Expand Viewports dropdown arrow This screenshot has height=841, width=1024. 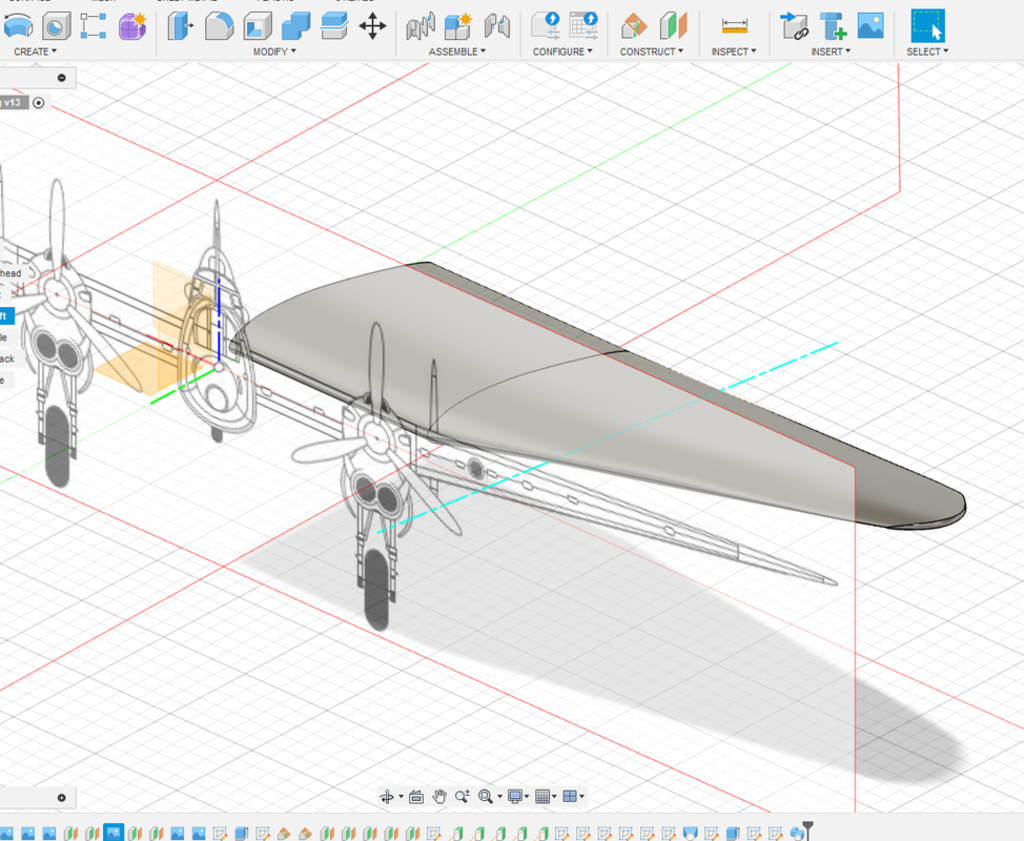pos(581,797)
